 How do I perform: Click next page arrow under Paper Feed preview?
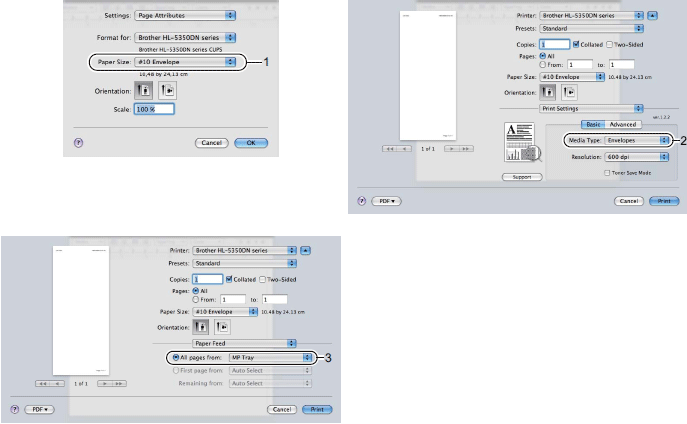[x=118, y=383]
